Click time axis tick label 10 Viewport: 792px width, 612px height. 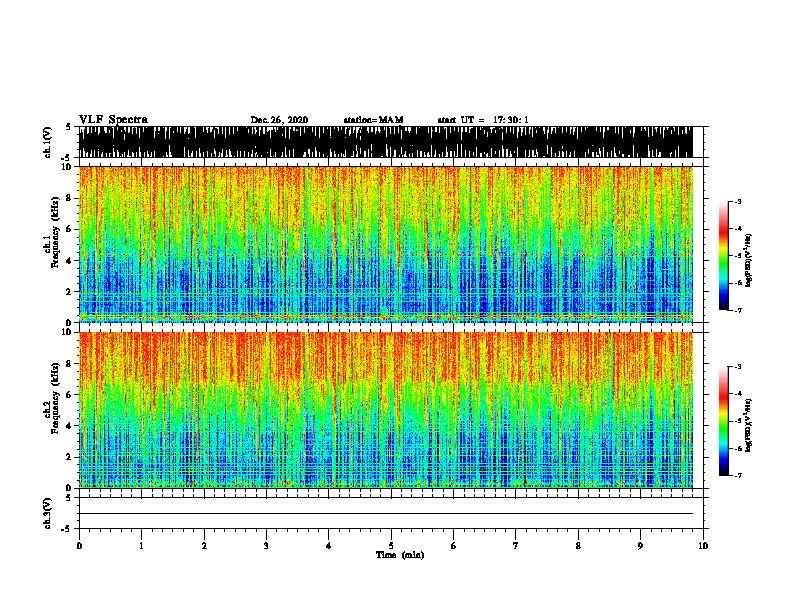click(703, 546)
